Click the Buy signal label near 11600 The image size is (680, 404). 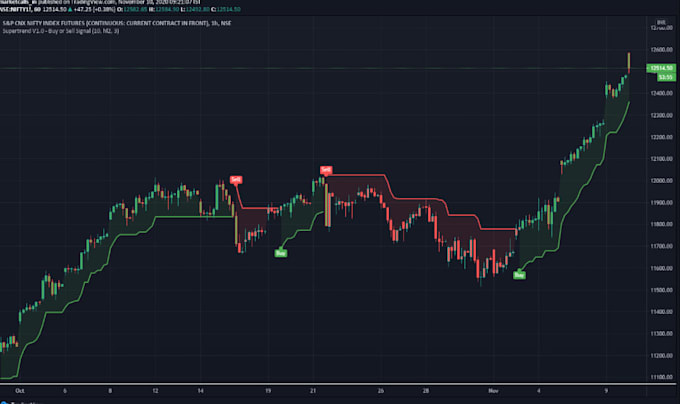(519, 275)
